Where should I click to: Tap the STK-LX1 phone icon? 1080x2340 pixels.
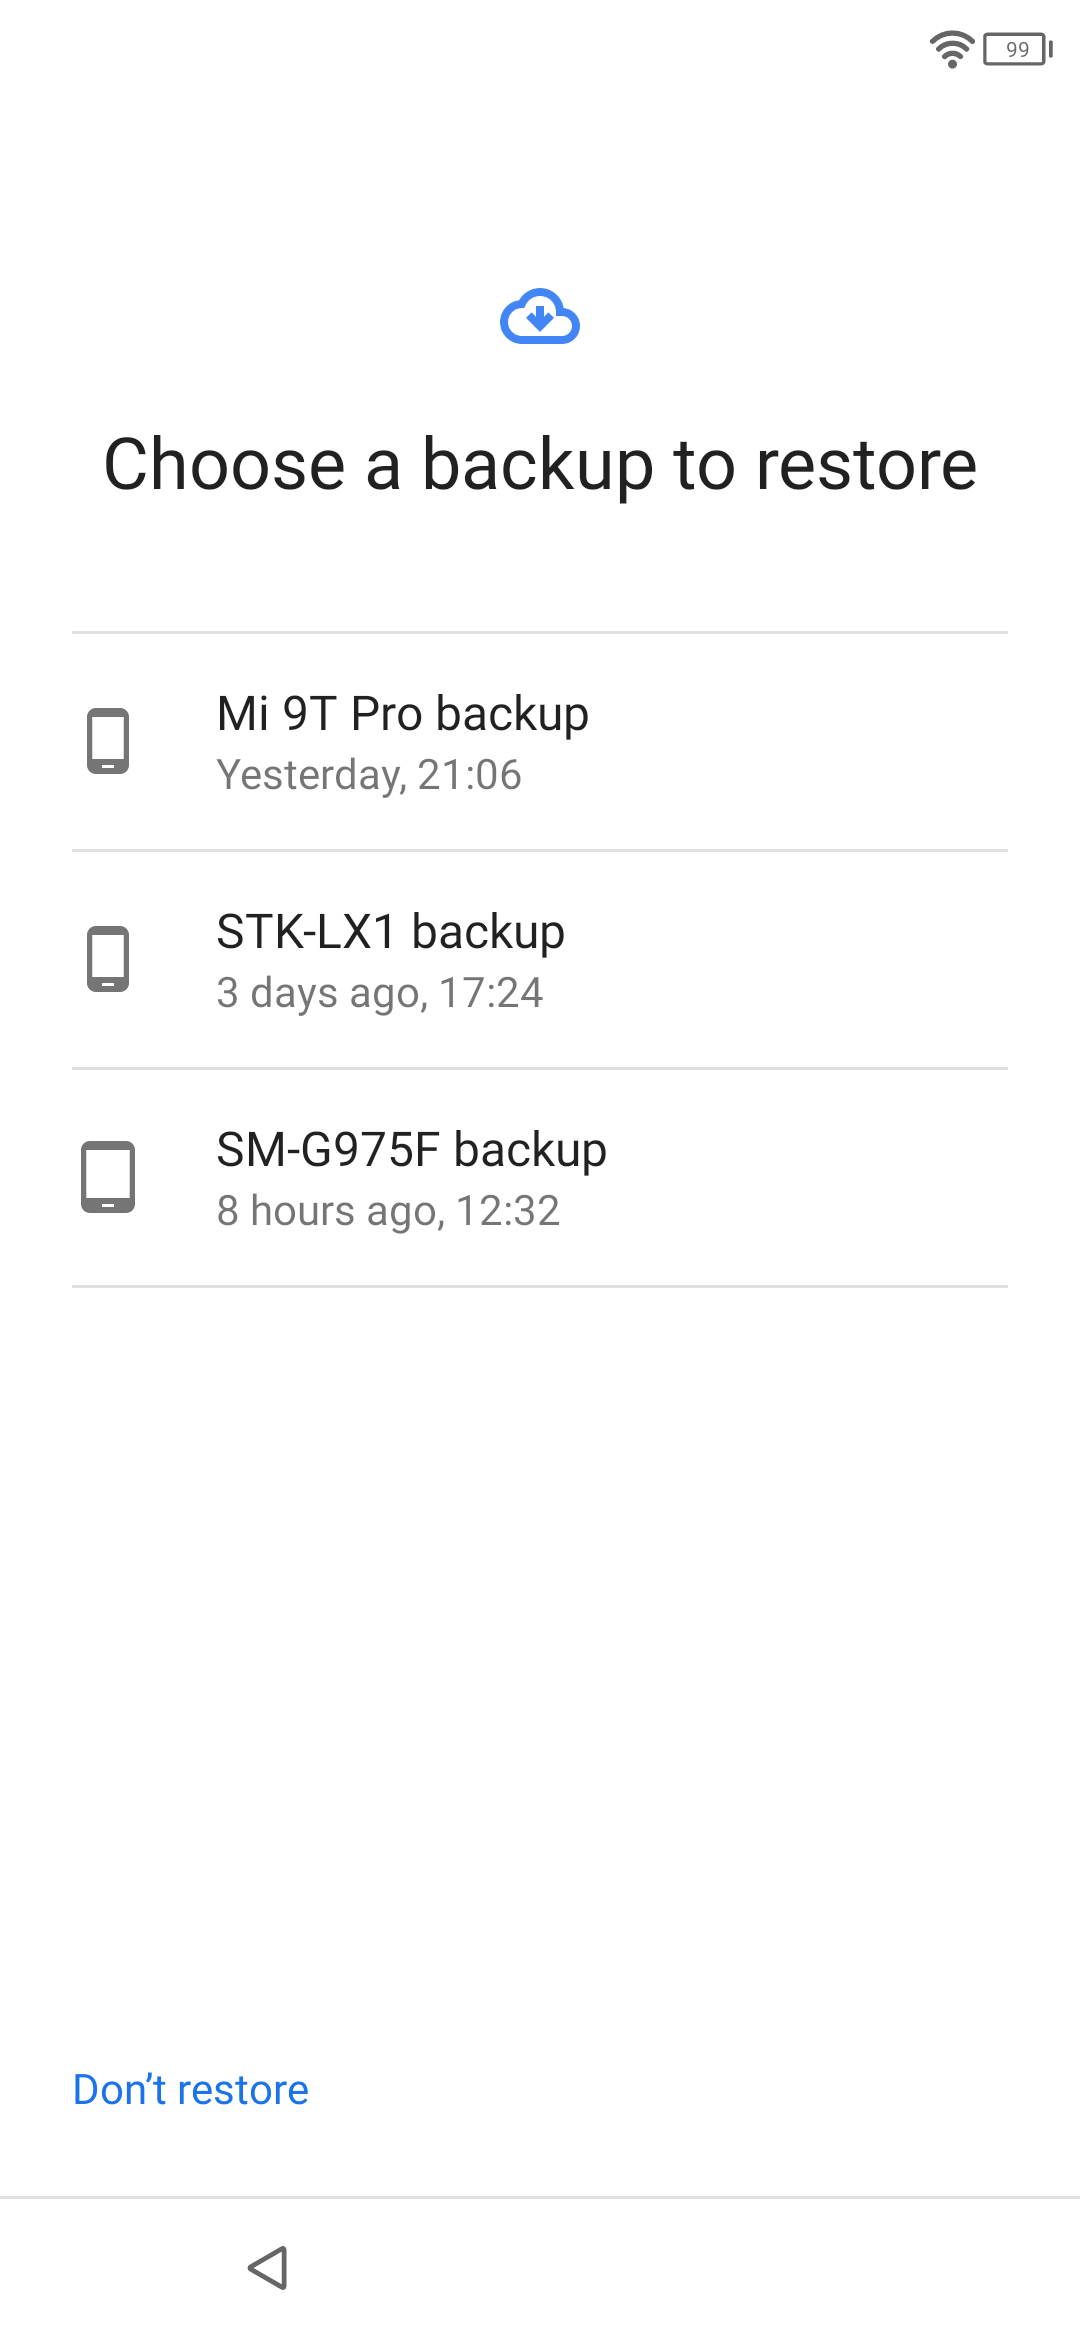(x=108, y=959)
